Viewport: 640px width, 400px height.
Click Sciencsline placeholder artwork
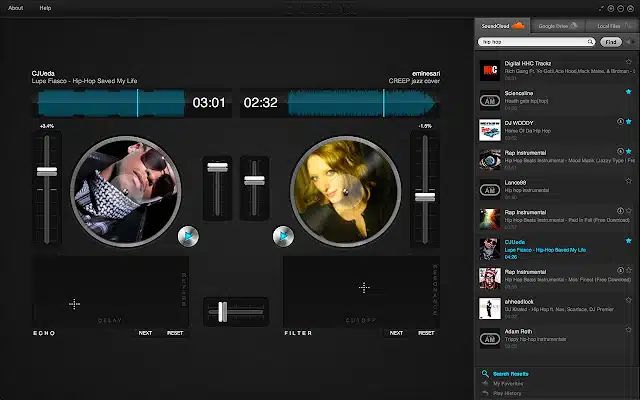pyautogui.click(x=490, y=100)
